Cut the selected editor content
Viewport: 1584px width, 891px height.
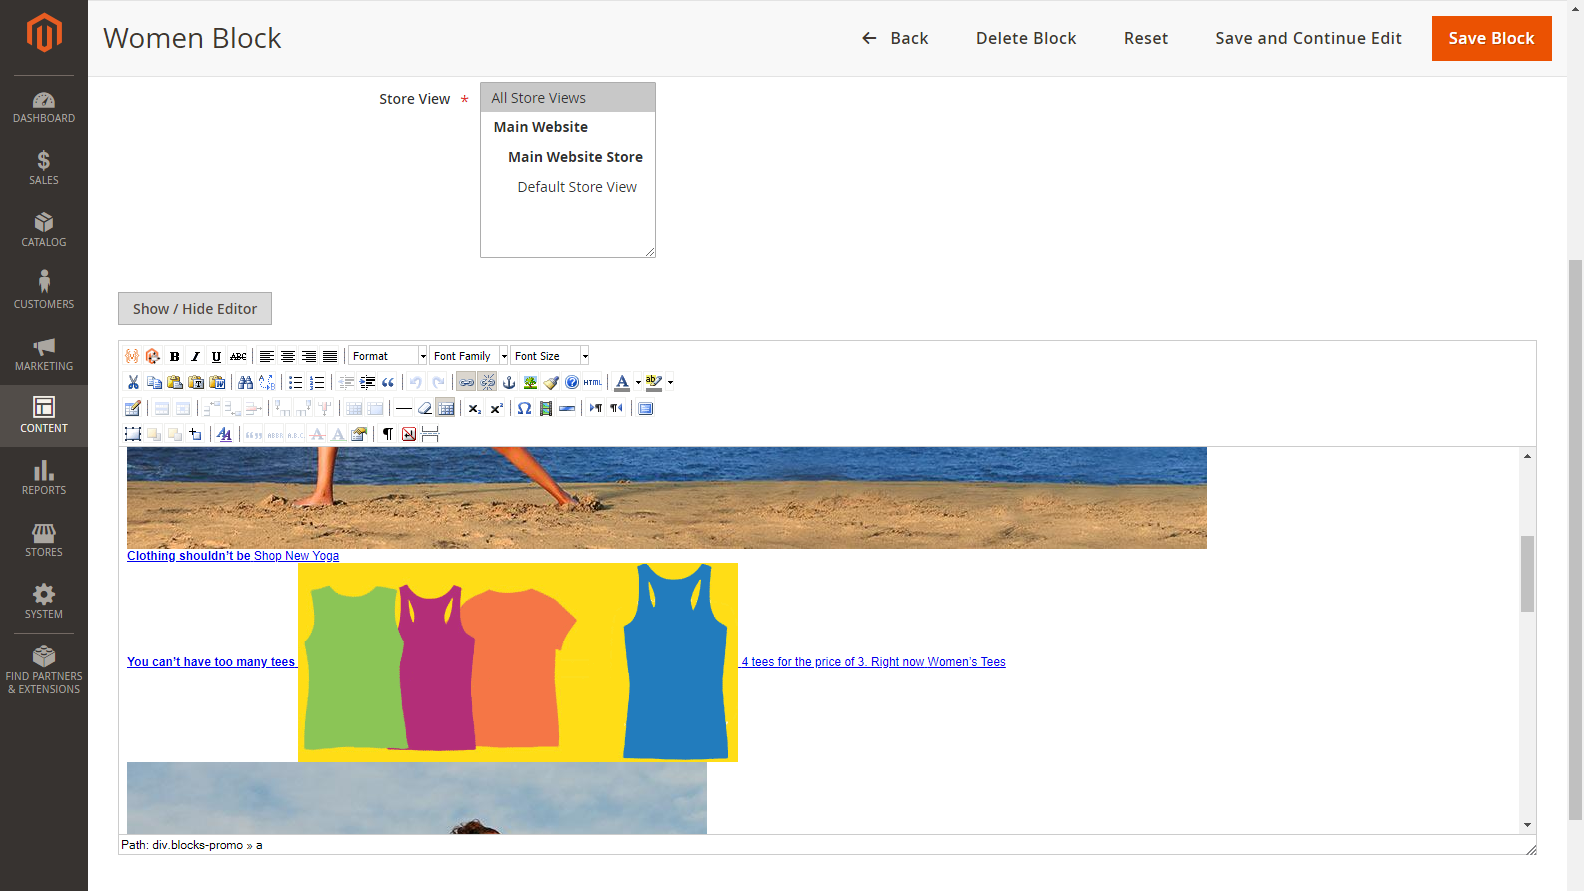click(x=133, y=382)
